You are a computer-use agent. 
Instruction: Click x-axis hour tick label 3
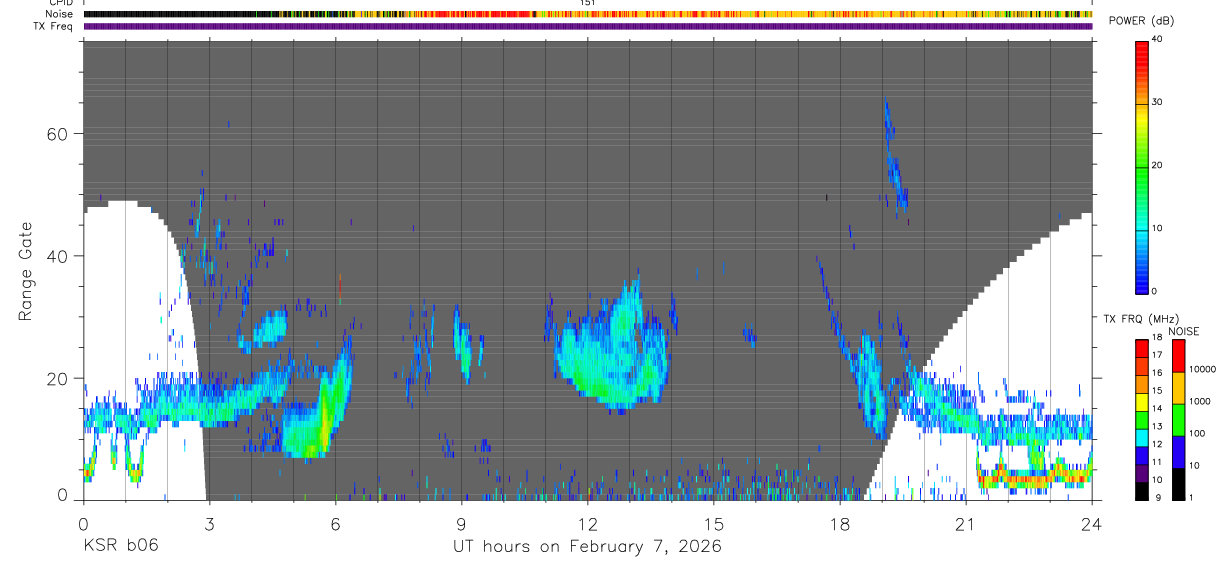pyautogui.click(x=209, y=523)
